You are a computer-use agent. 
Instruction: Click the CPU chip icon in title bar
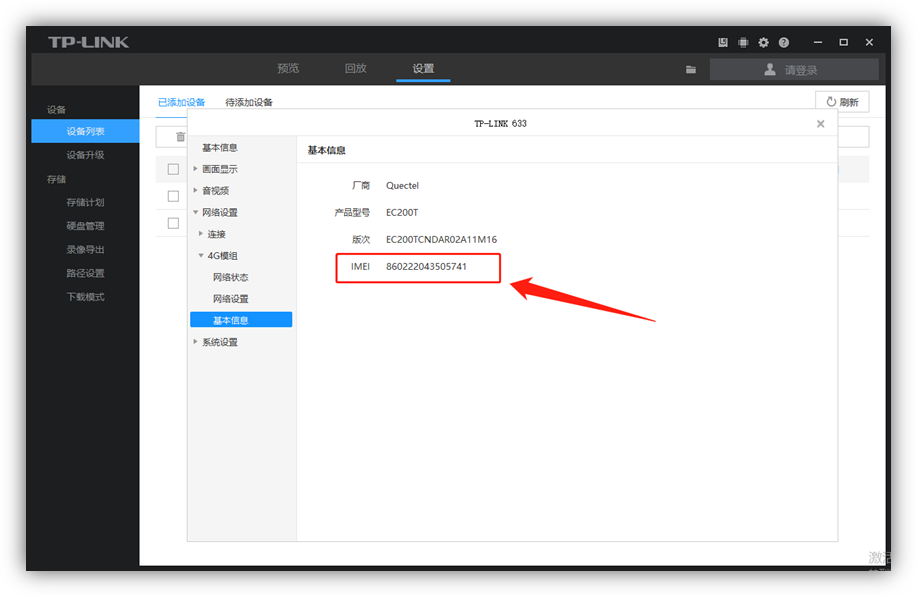(743, 42)
